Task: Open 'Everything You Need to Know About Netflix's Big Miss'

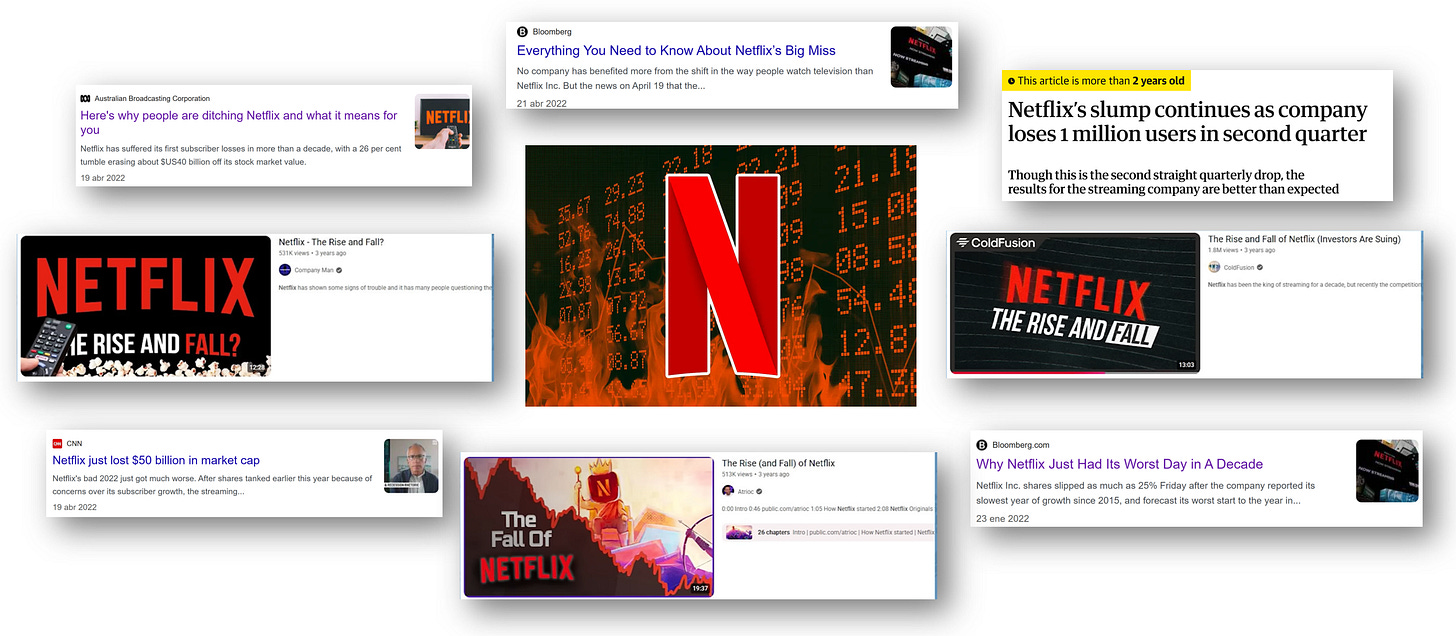Action: 676,50
